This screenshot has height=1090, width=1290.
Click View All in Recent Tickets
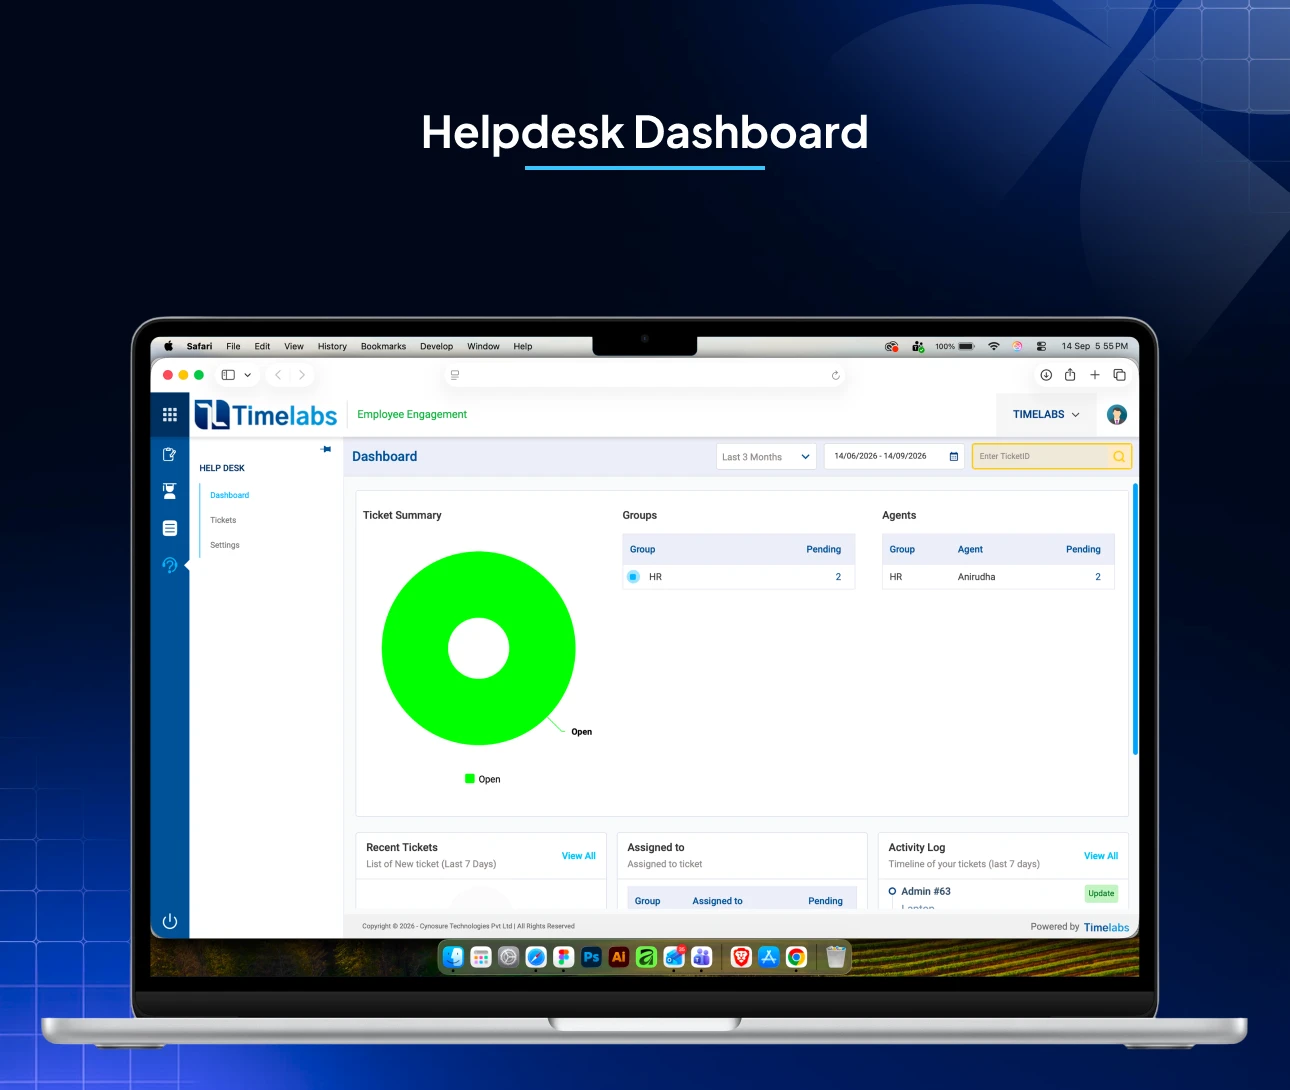578,856
